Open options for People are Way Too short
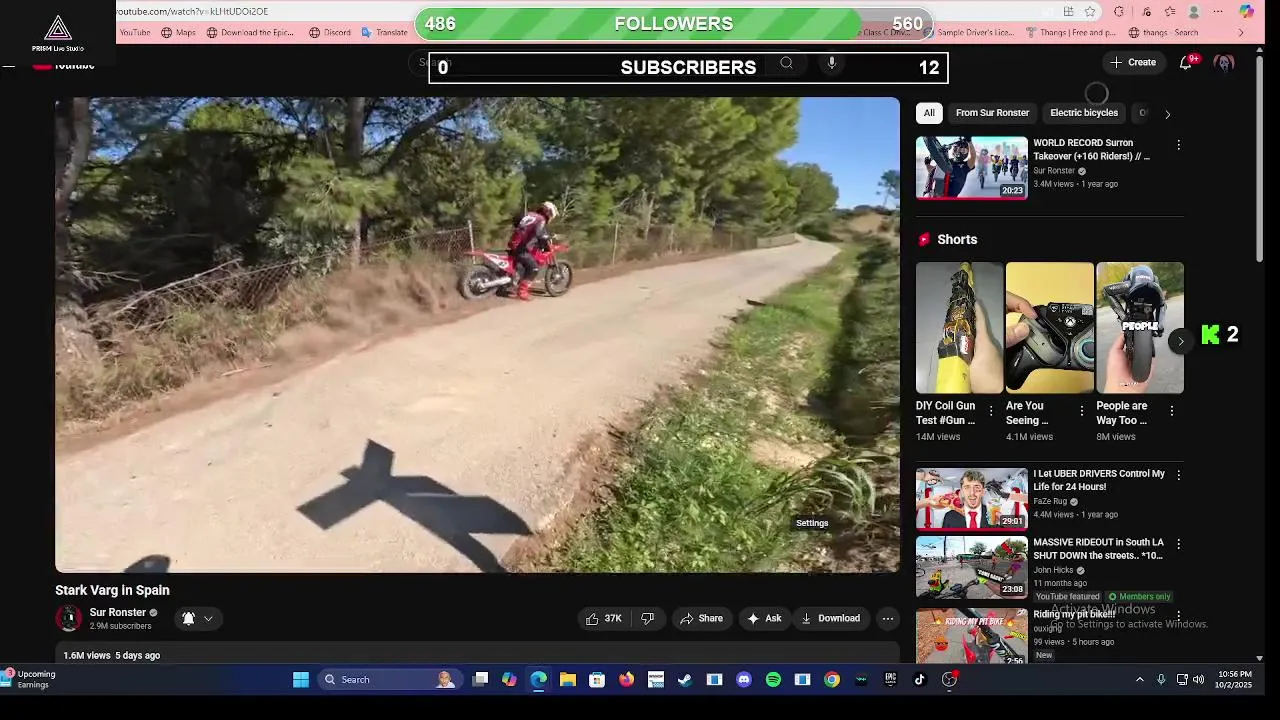The width and height of the screenshot is (1280, 720). (x=1171, y=411)
